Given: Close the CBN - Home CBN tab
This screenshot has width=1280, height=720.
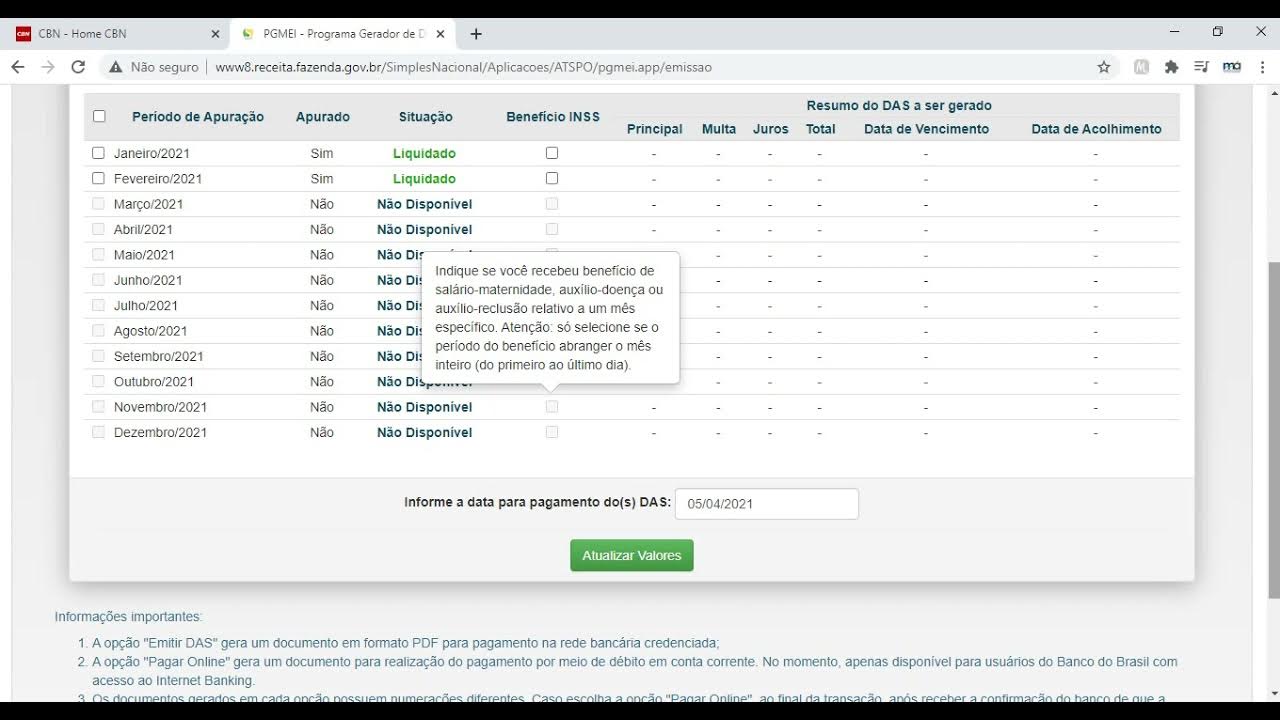Looking at the screenshot, I should (215, 34).
